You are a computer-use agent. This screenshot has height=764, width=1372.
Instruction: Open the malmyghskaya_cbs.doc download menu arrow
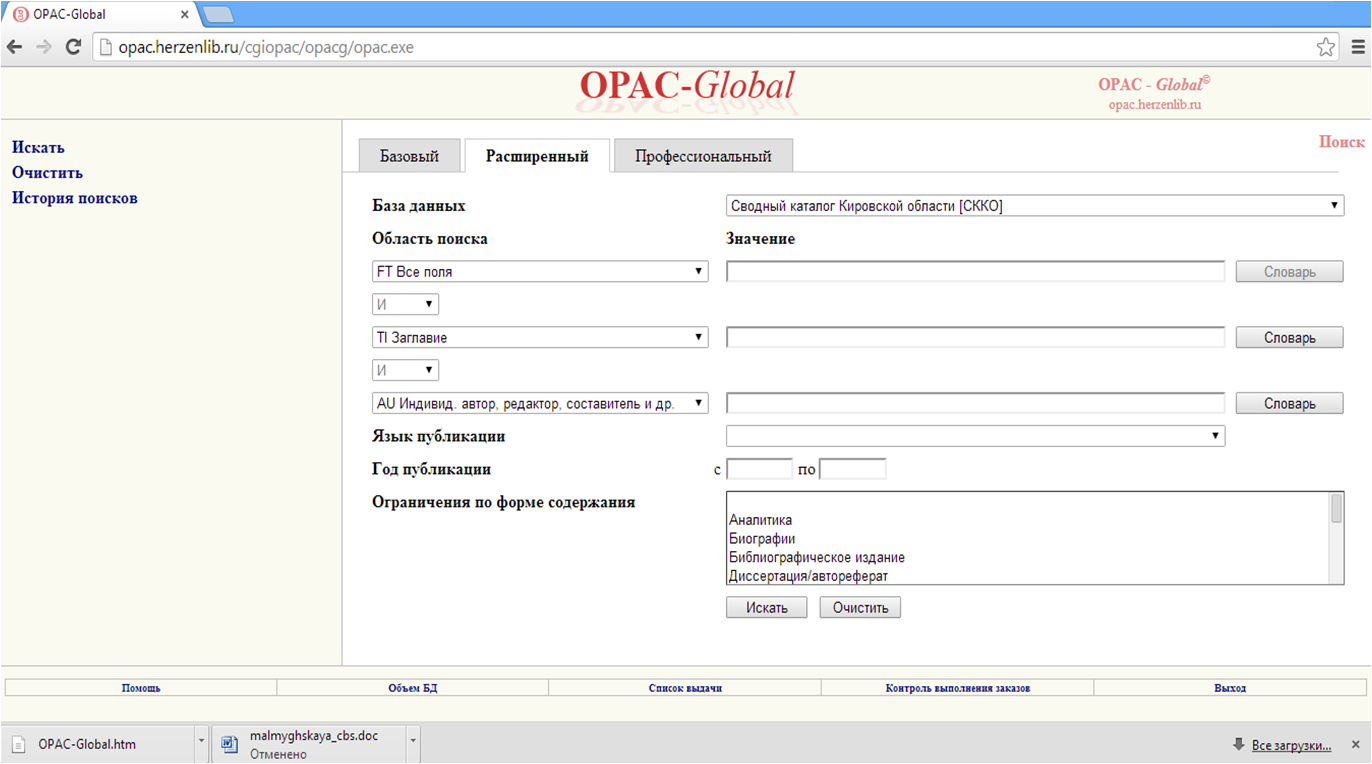click(x=413, y=744)
